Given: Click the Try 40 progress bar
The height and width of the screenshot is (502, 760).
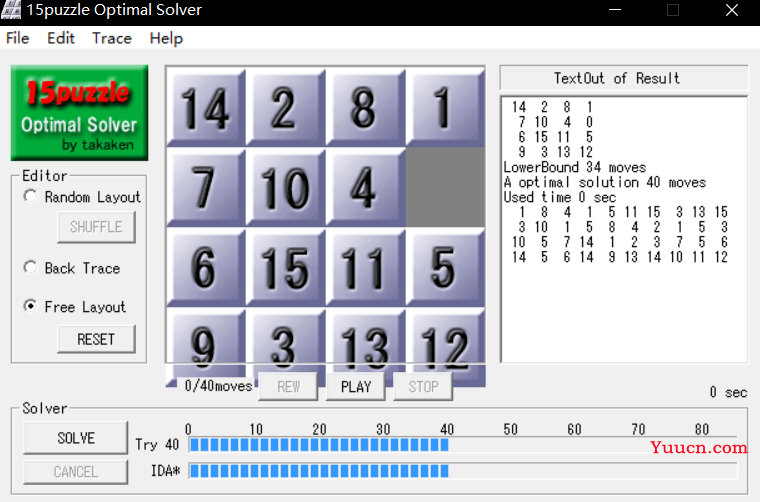Looking at the screenshot, I should (x=462, y=445).
